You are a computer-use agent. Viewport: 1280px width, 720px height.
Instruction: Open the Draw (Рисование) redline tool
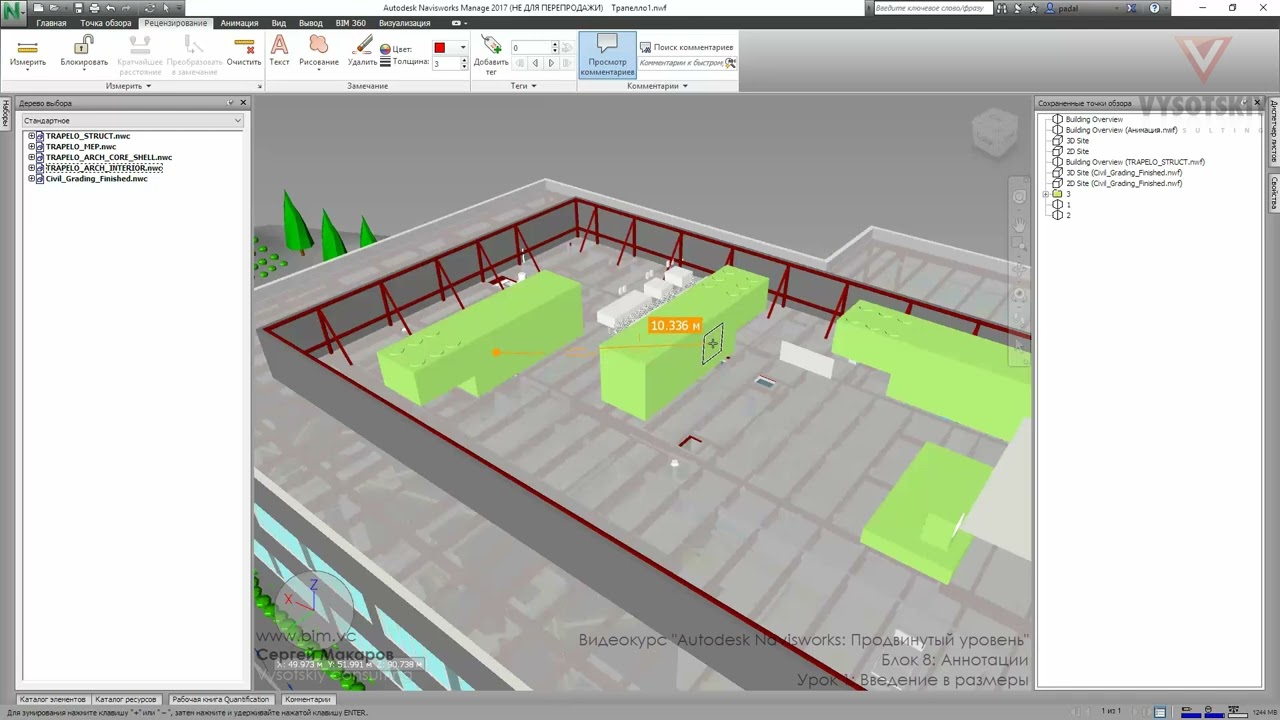(319, 52)
